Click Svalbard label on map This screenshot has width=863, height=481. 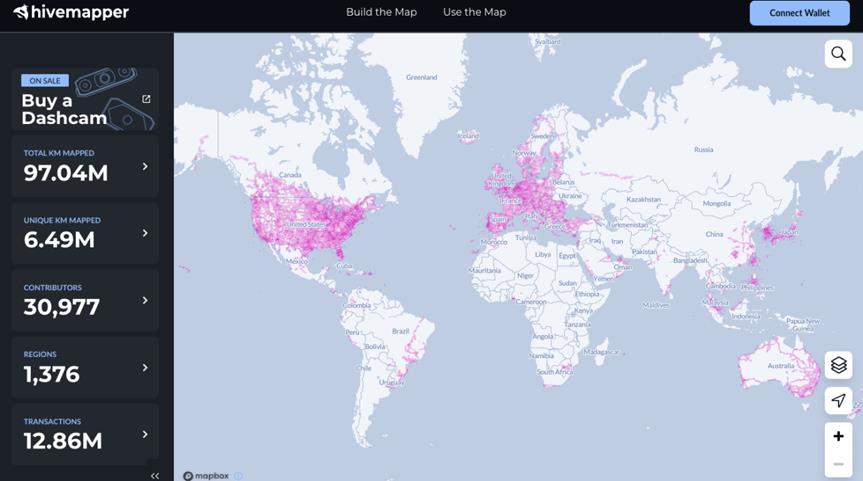coord(548,41)
